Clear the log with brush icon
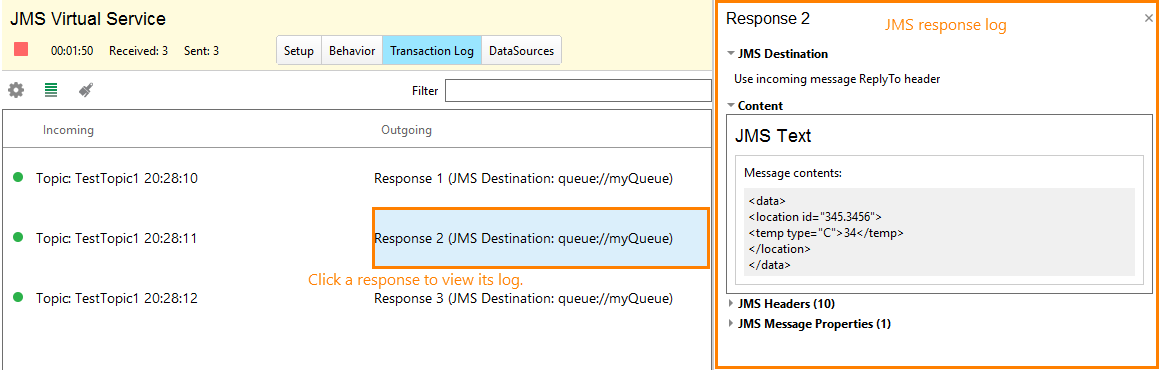The width and height of the screenshot is (1160, 370). click(86, 90)
